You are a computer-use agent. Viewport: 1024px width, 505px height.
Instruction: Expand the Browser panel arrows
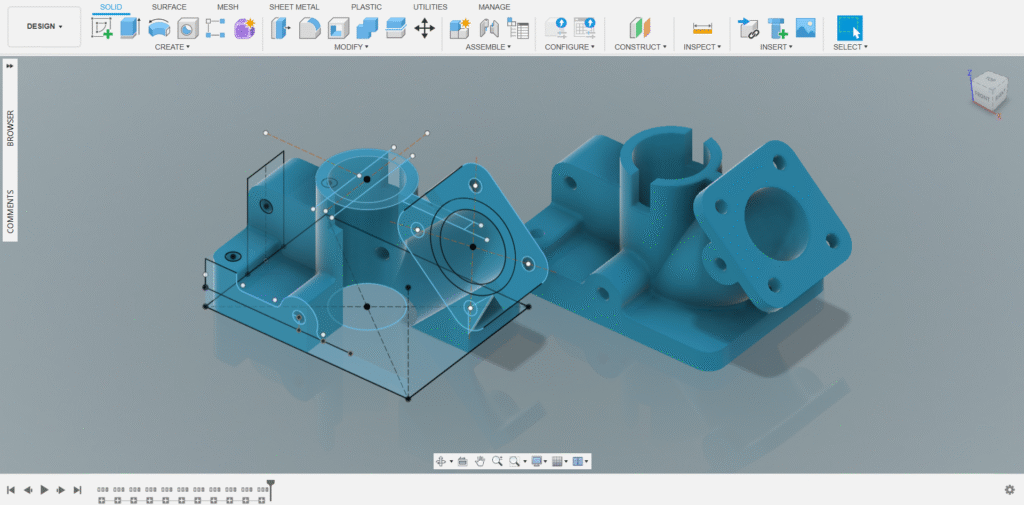tap(10, 66)
